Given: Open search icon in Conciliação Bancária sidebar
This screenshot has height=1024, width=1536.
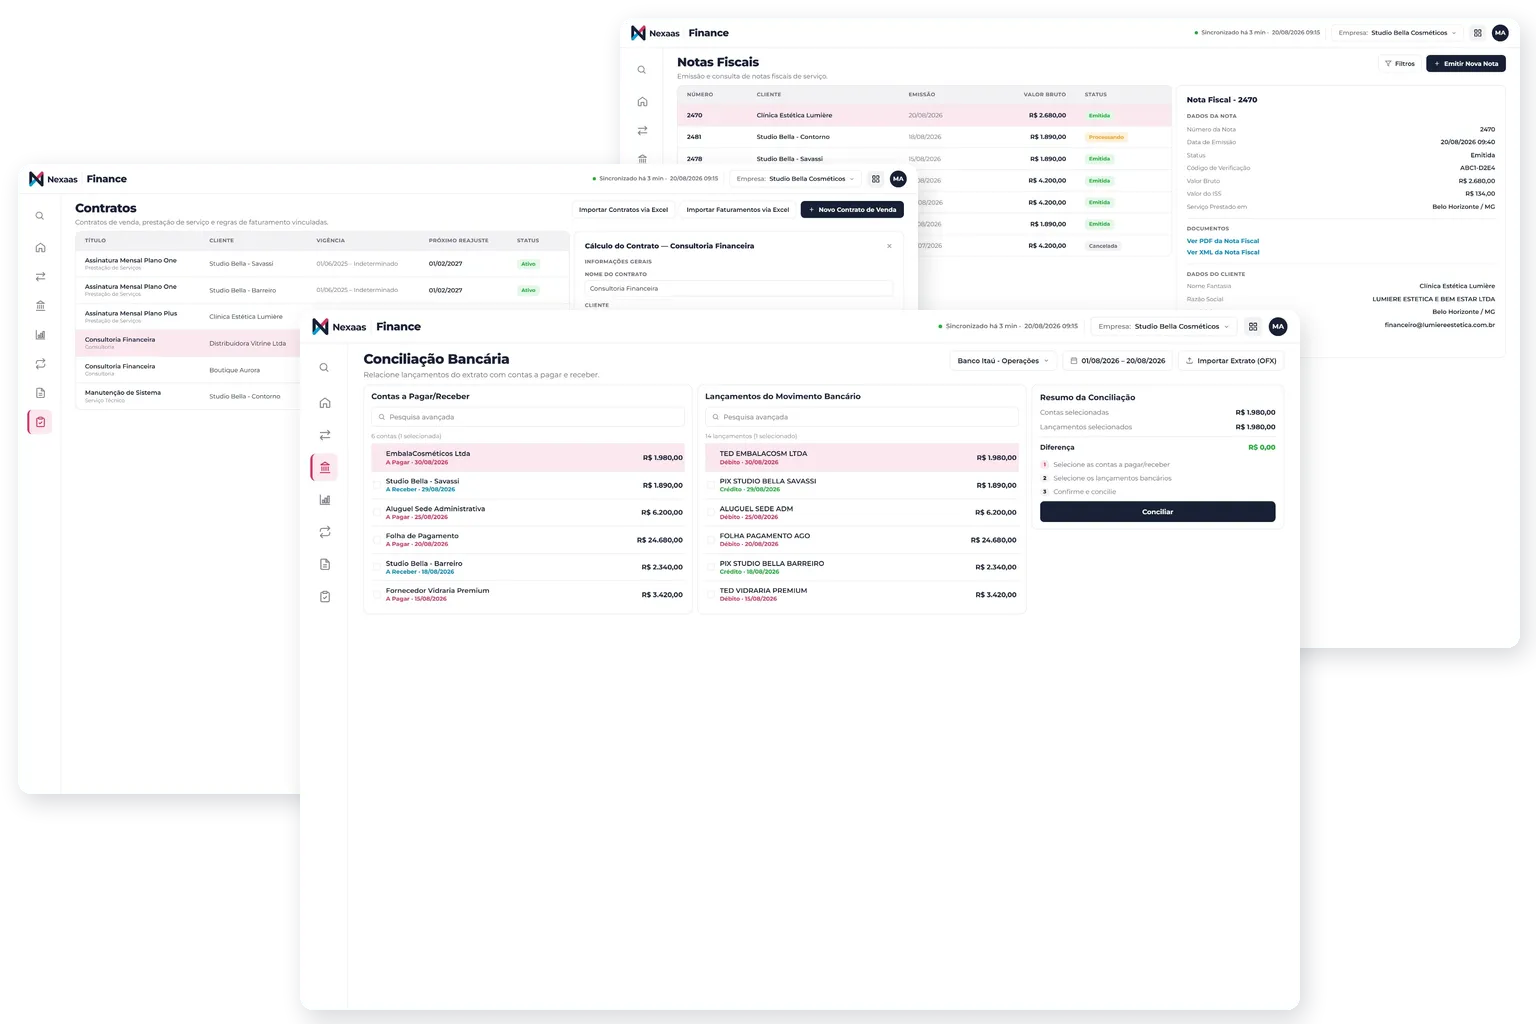Looking at the screenshot, I should click(x=324, y=368).
